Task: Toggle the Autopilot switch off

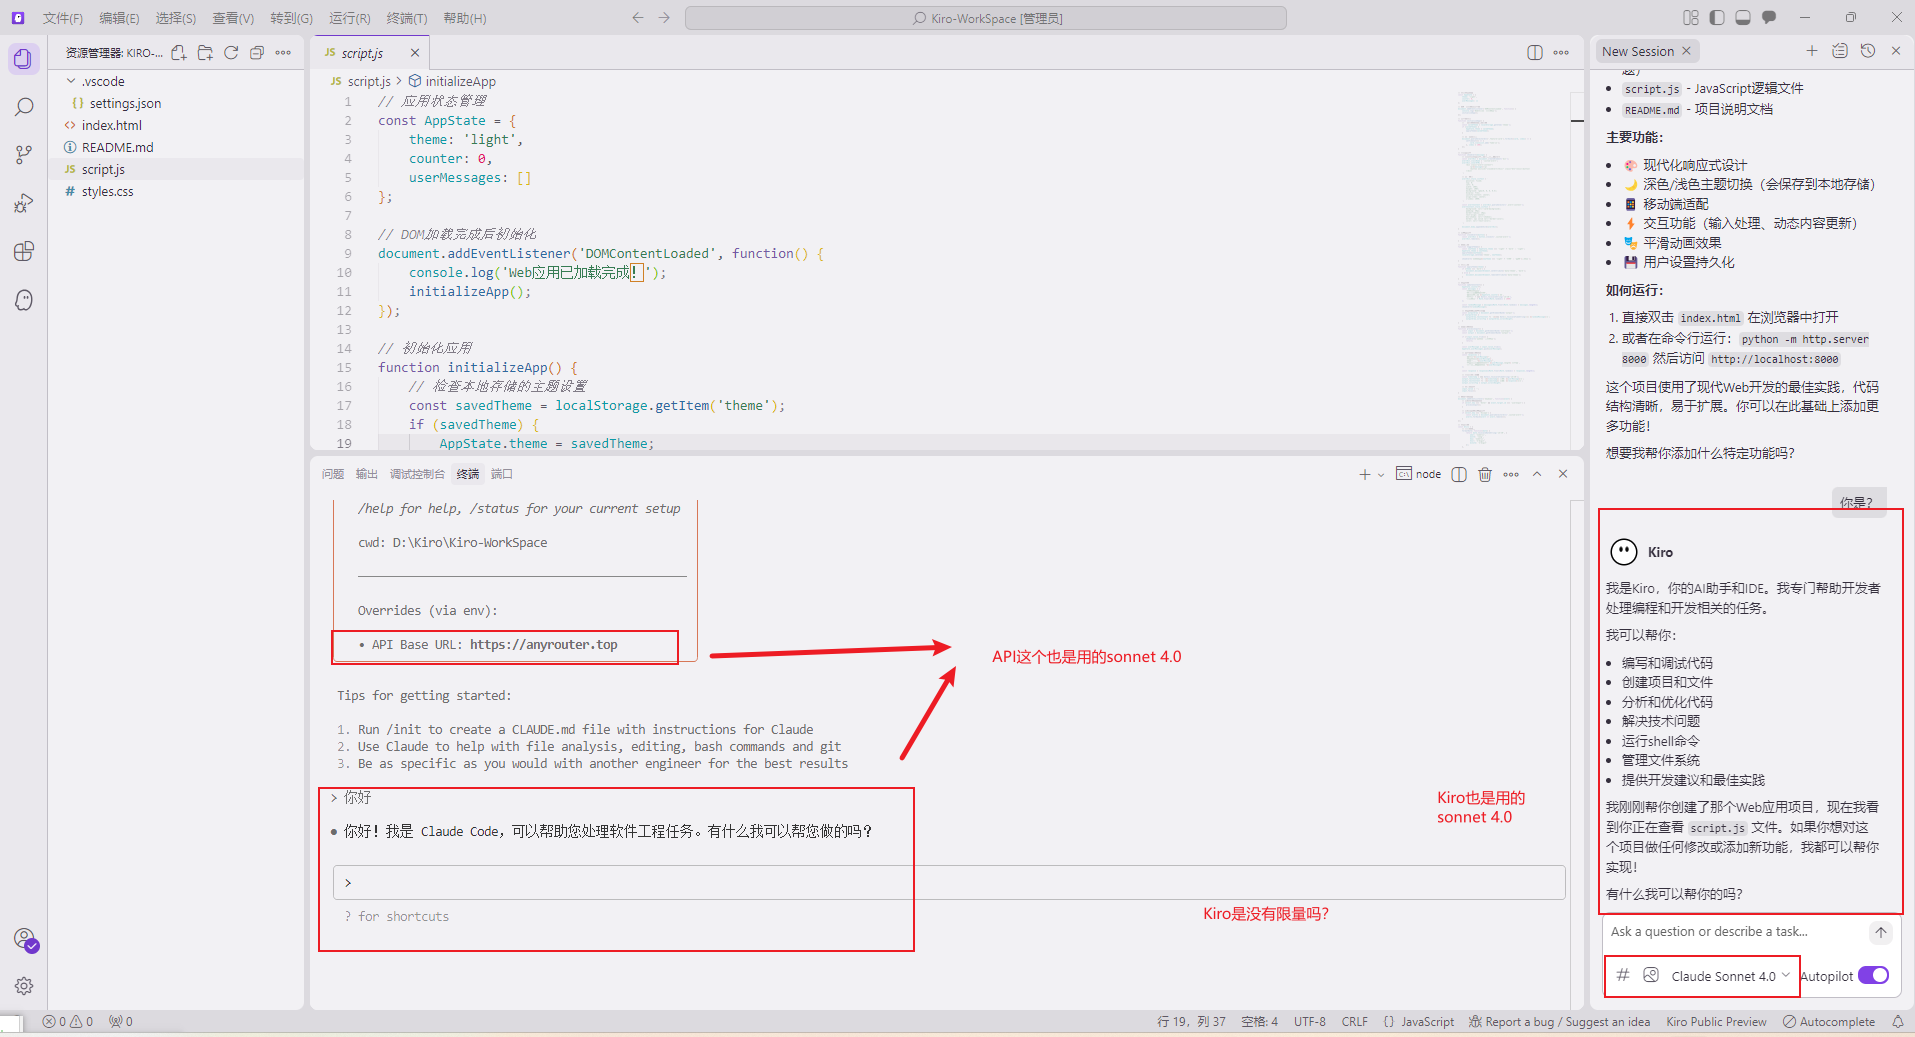Action: click(x=1873, y=975)
